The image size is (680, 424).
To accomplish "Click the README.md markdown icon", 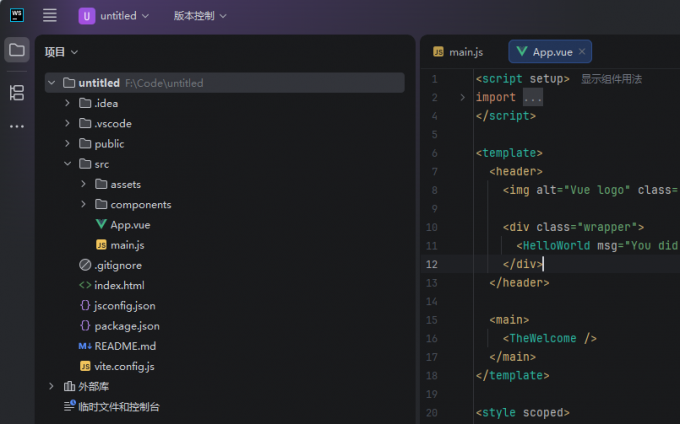I will [x=85, y=346].
